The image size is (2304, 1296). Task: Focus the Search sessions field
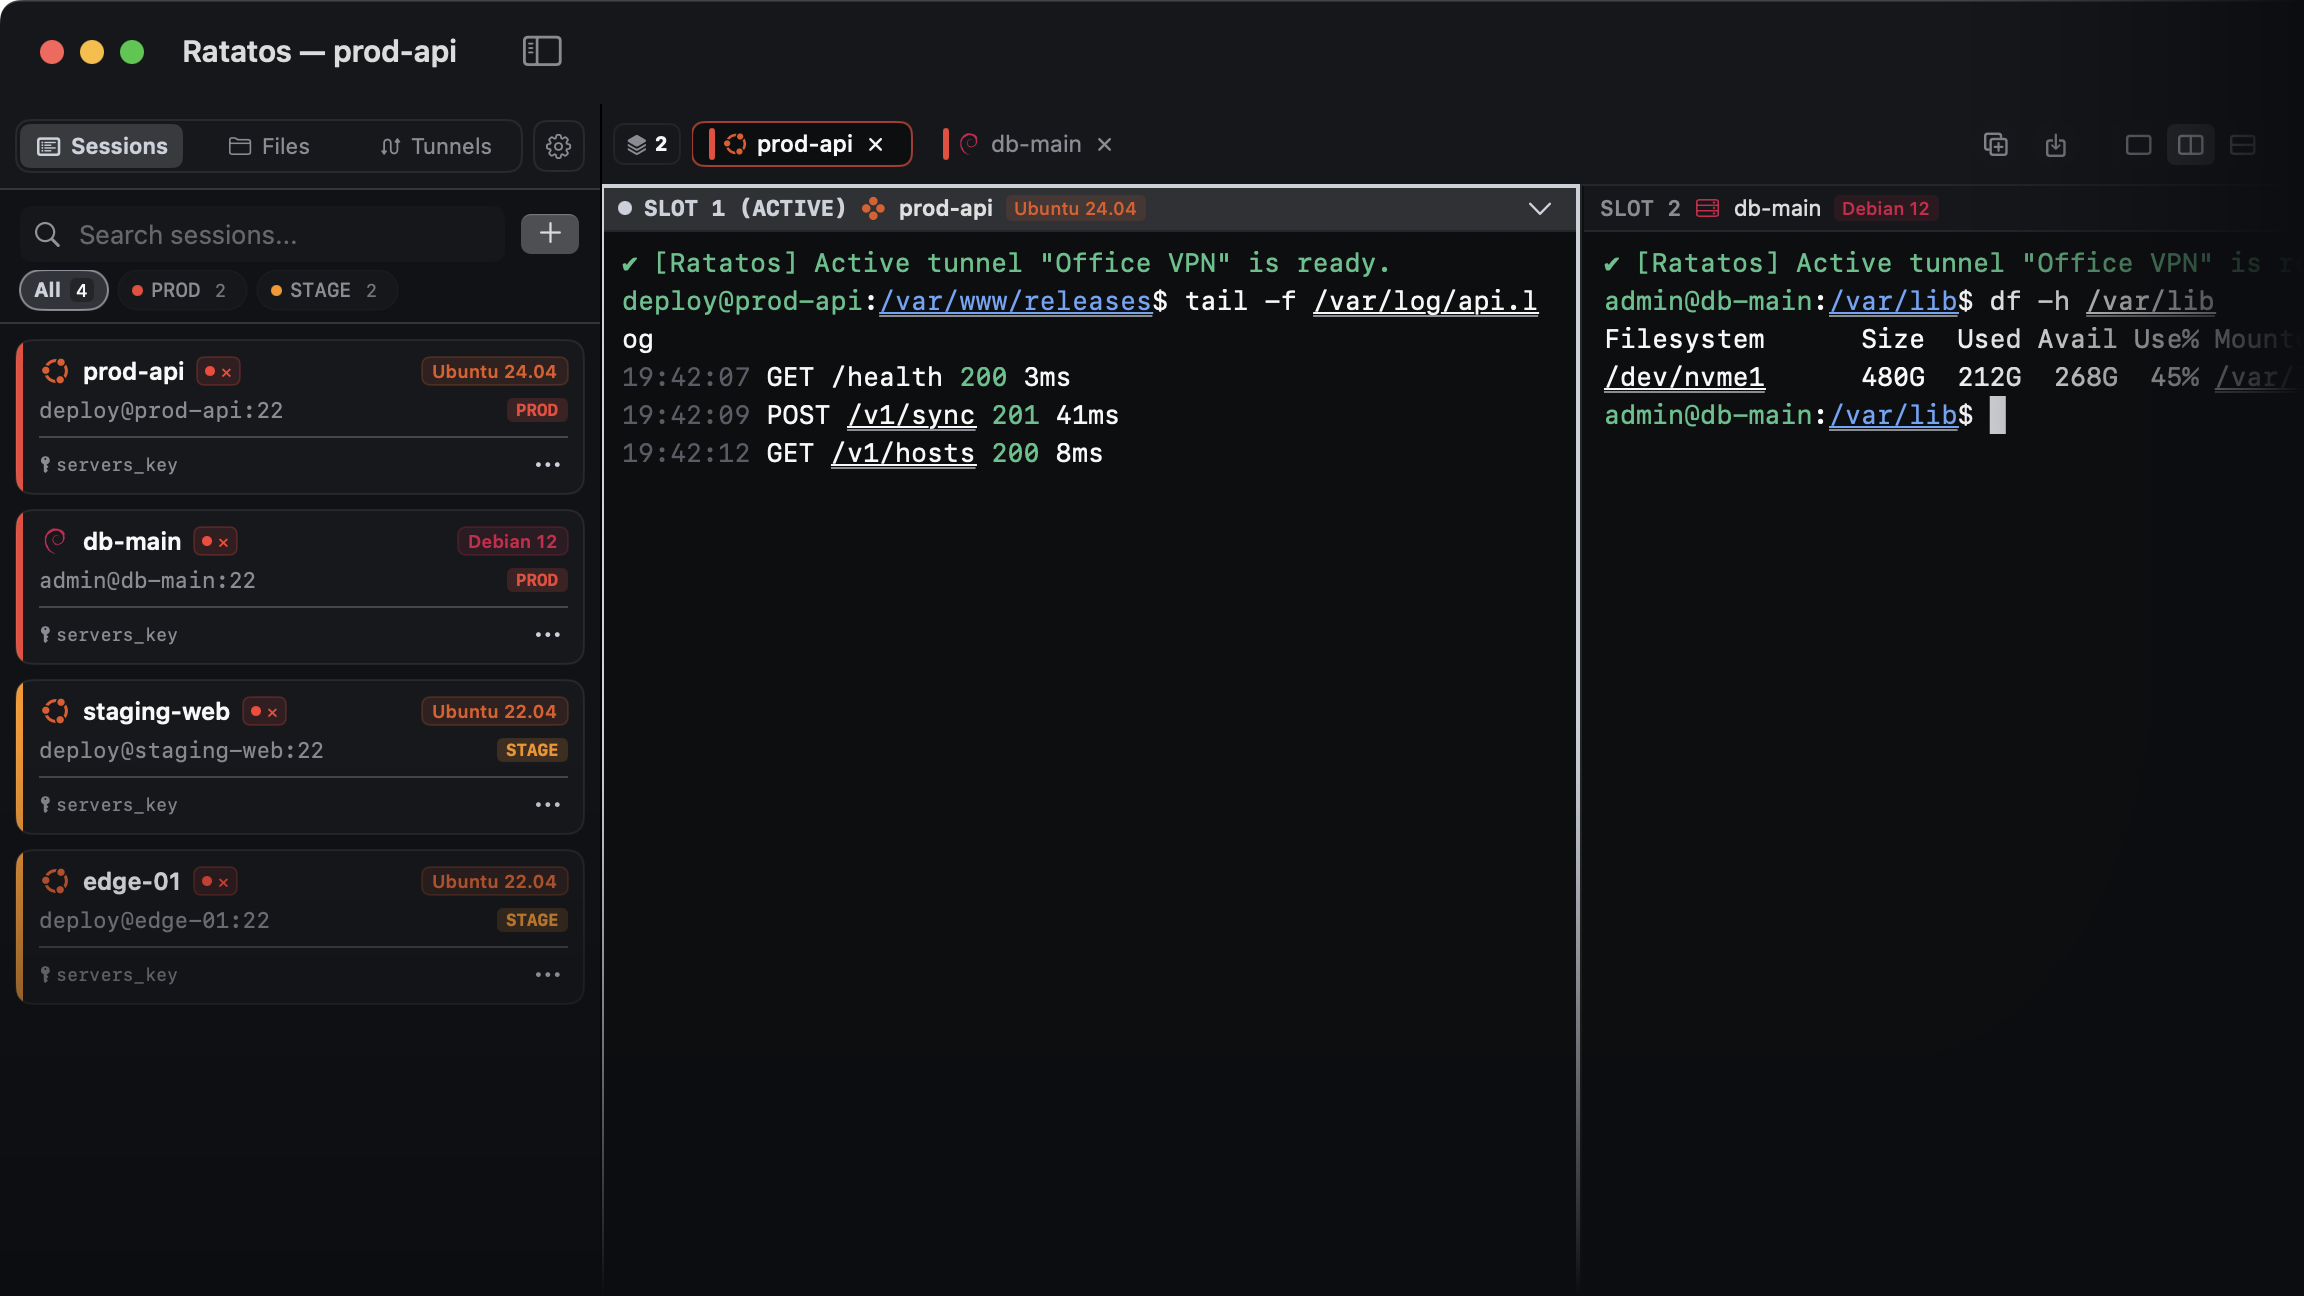(264, 235)
